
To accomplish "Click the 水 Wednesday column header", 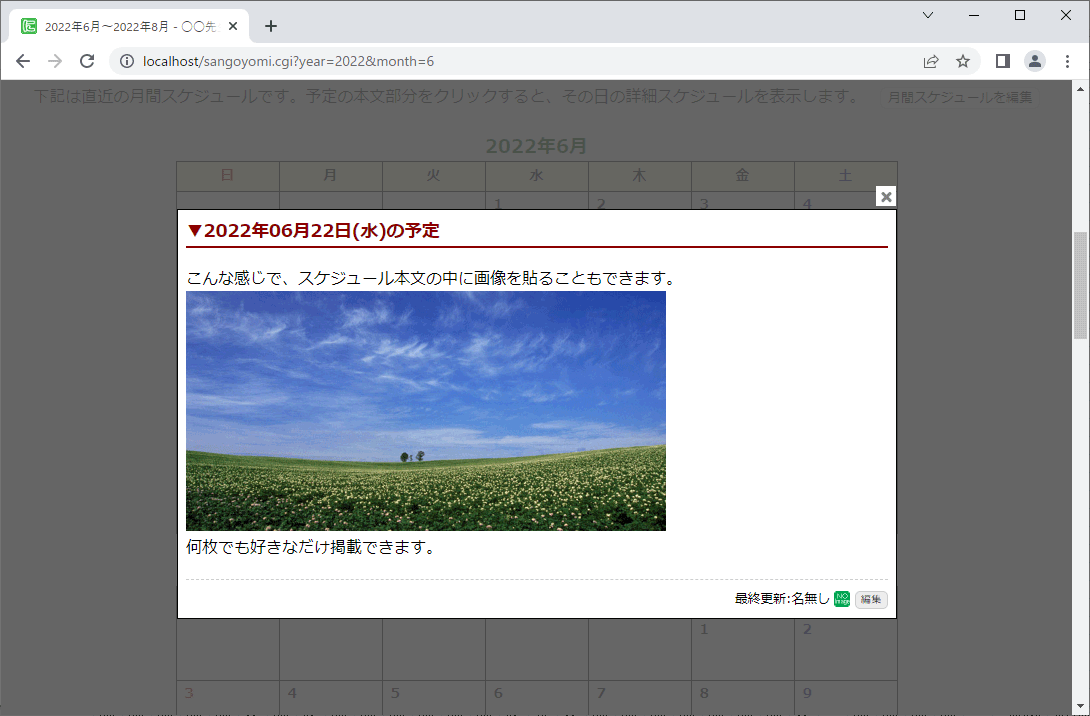I will point(536,176).
